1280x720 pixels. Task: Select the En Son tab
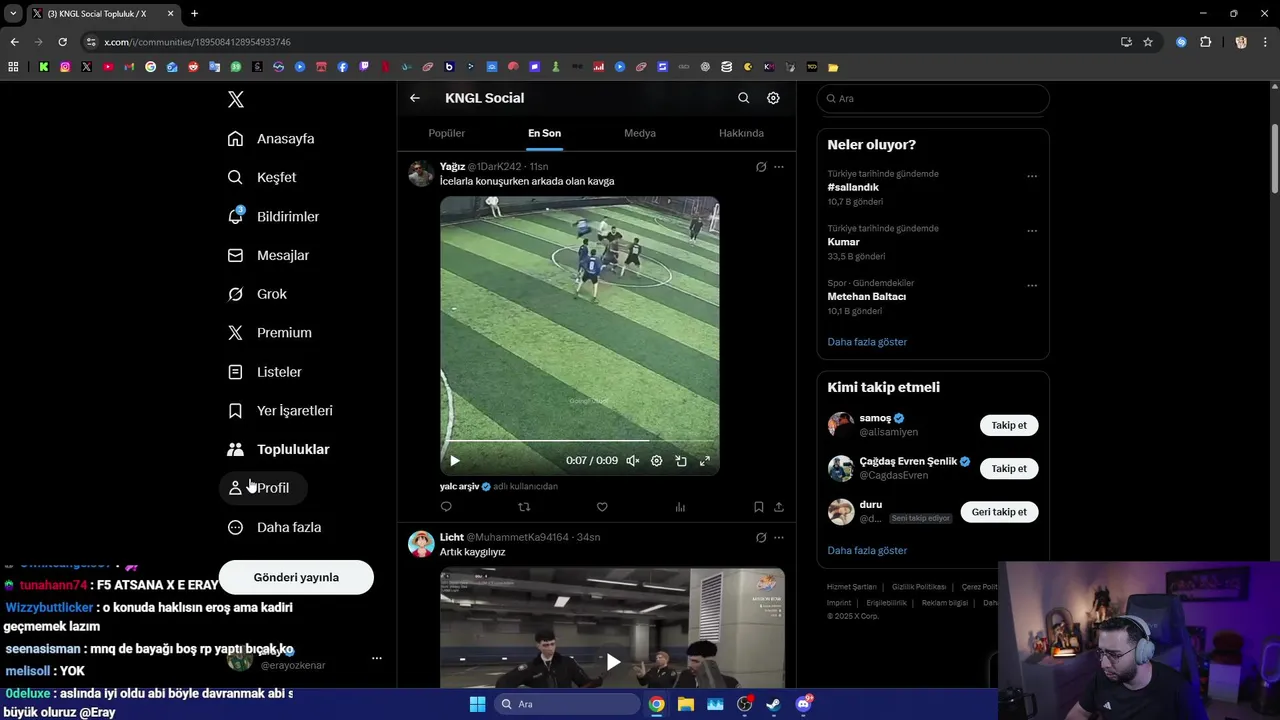click(x=545, y=133)
